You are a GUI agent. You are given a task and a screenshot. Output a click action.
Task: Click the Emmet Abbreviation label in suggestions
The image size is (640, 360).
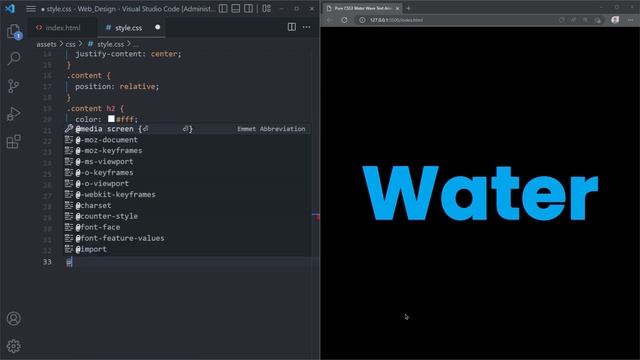point(271,129)
